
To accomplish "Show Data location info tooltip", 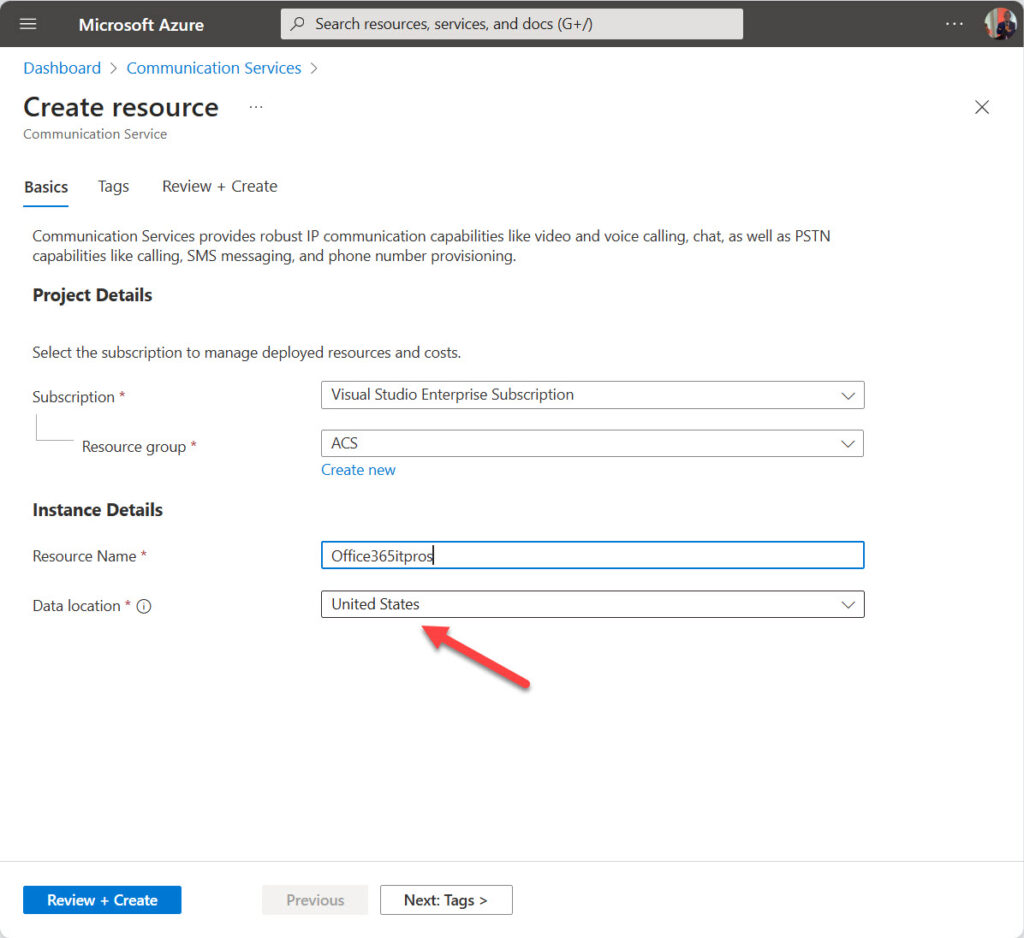I will 144,606.
